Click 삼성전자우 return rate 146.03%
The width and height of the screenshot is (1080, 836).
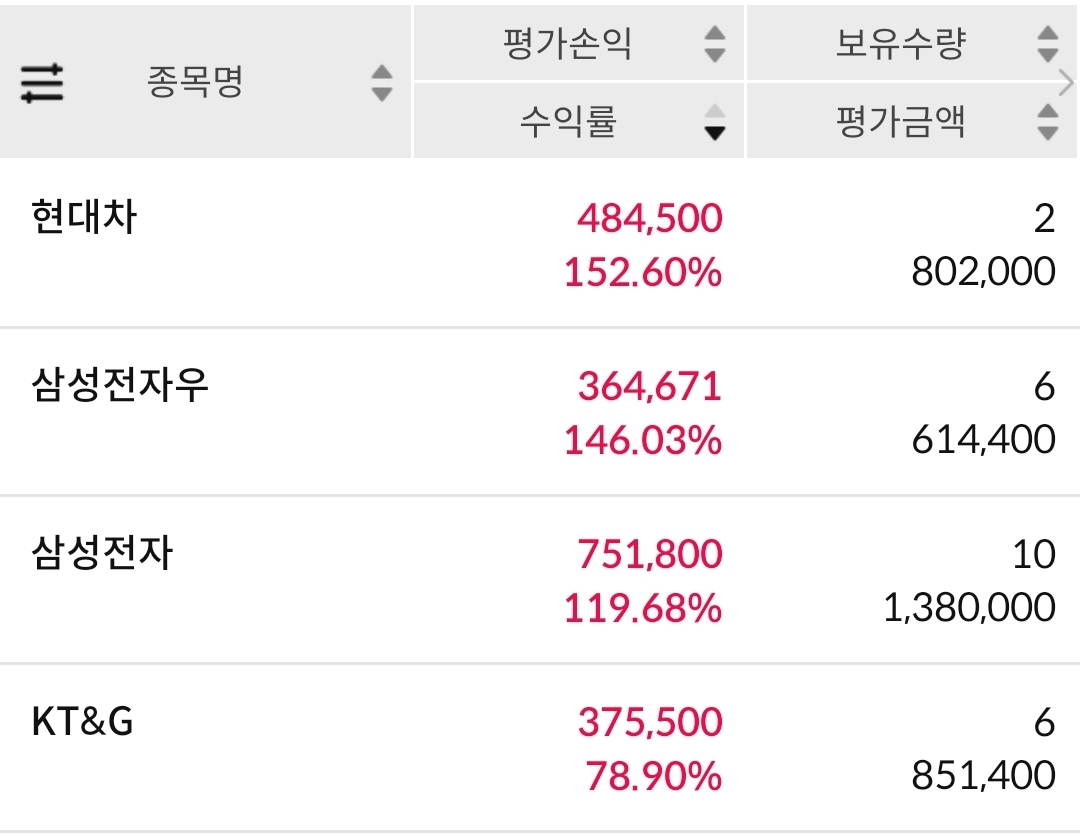click(643, 440)
